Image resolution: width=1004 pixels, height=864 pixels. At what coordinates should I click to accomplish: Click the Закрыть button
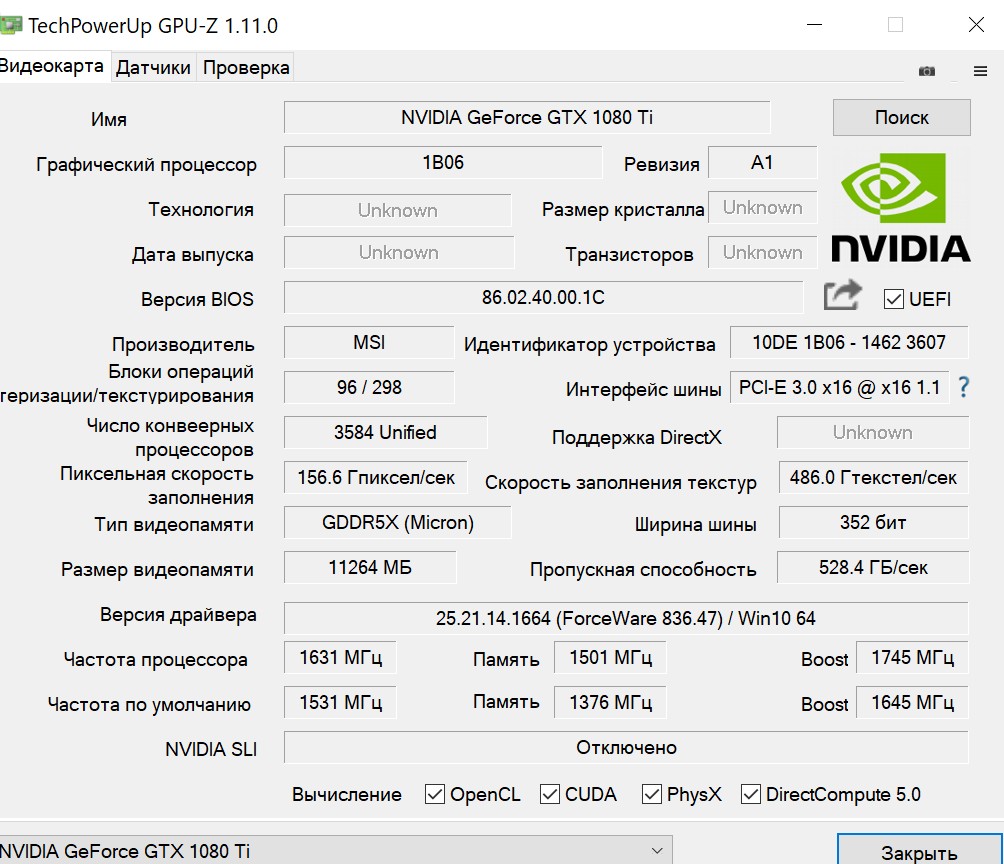pyautogui.click(x=919, y=853)
